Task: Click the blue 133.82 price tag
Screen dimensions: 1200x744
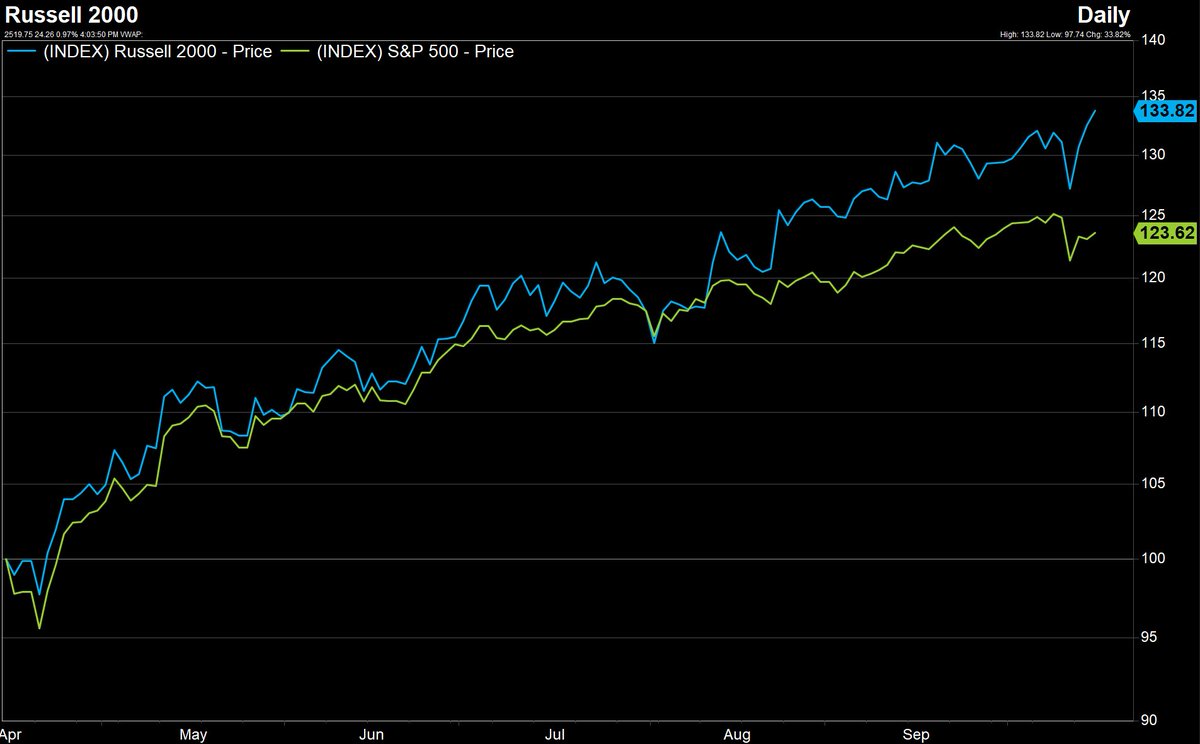Action: coord(1164,111)
